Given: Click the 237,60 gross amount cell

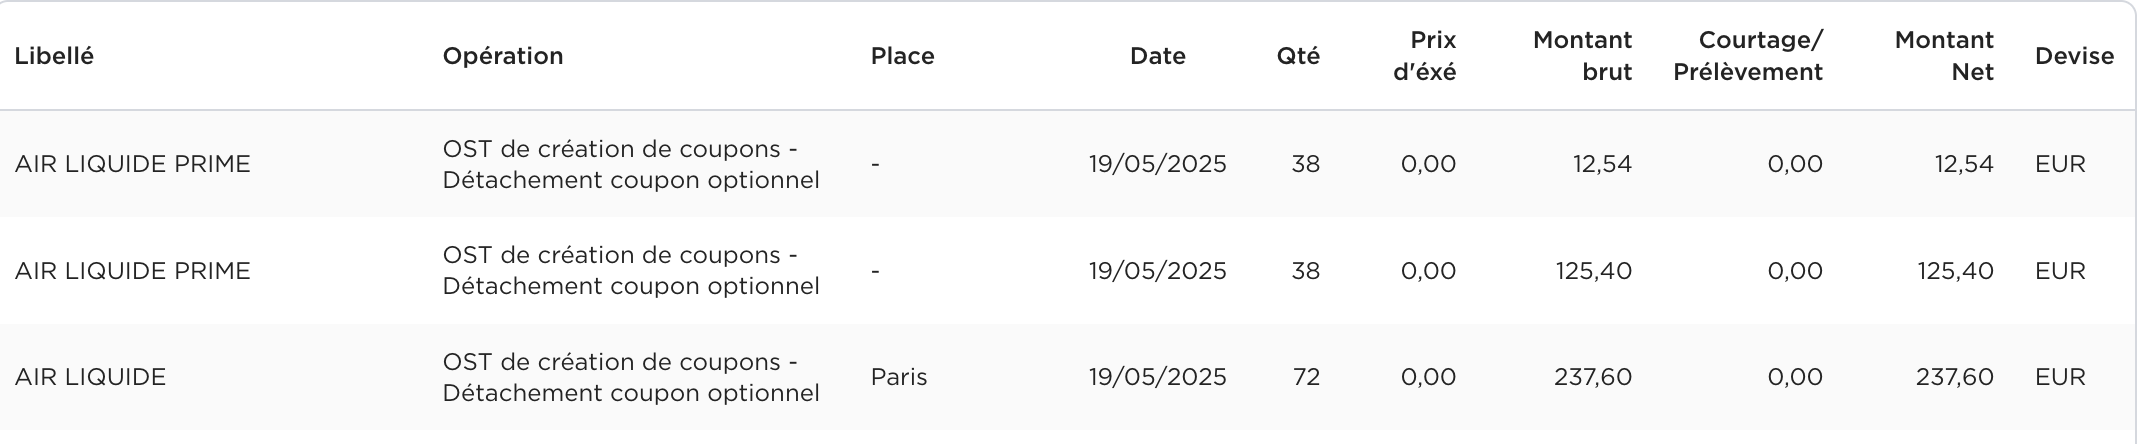Looking at the screenshot, I should (x=1593, y=377).
